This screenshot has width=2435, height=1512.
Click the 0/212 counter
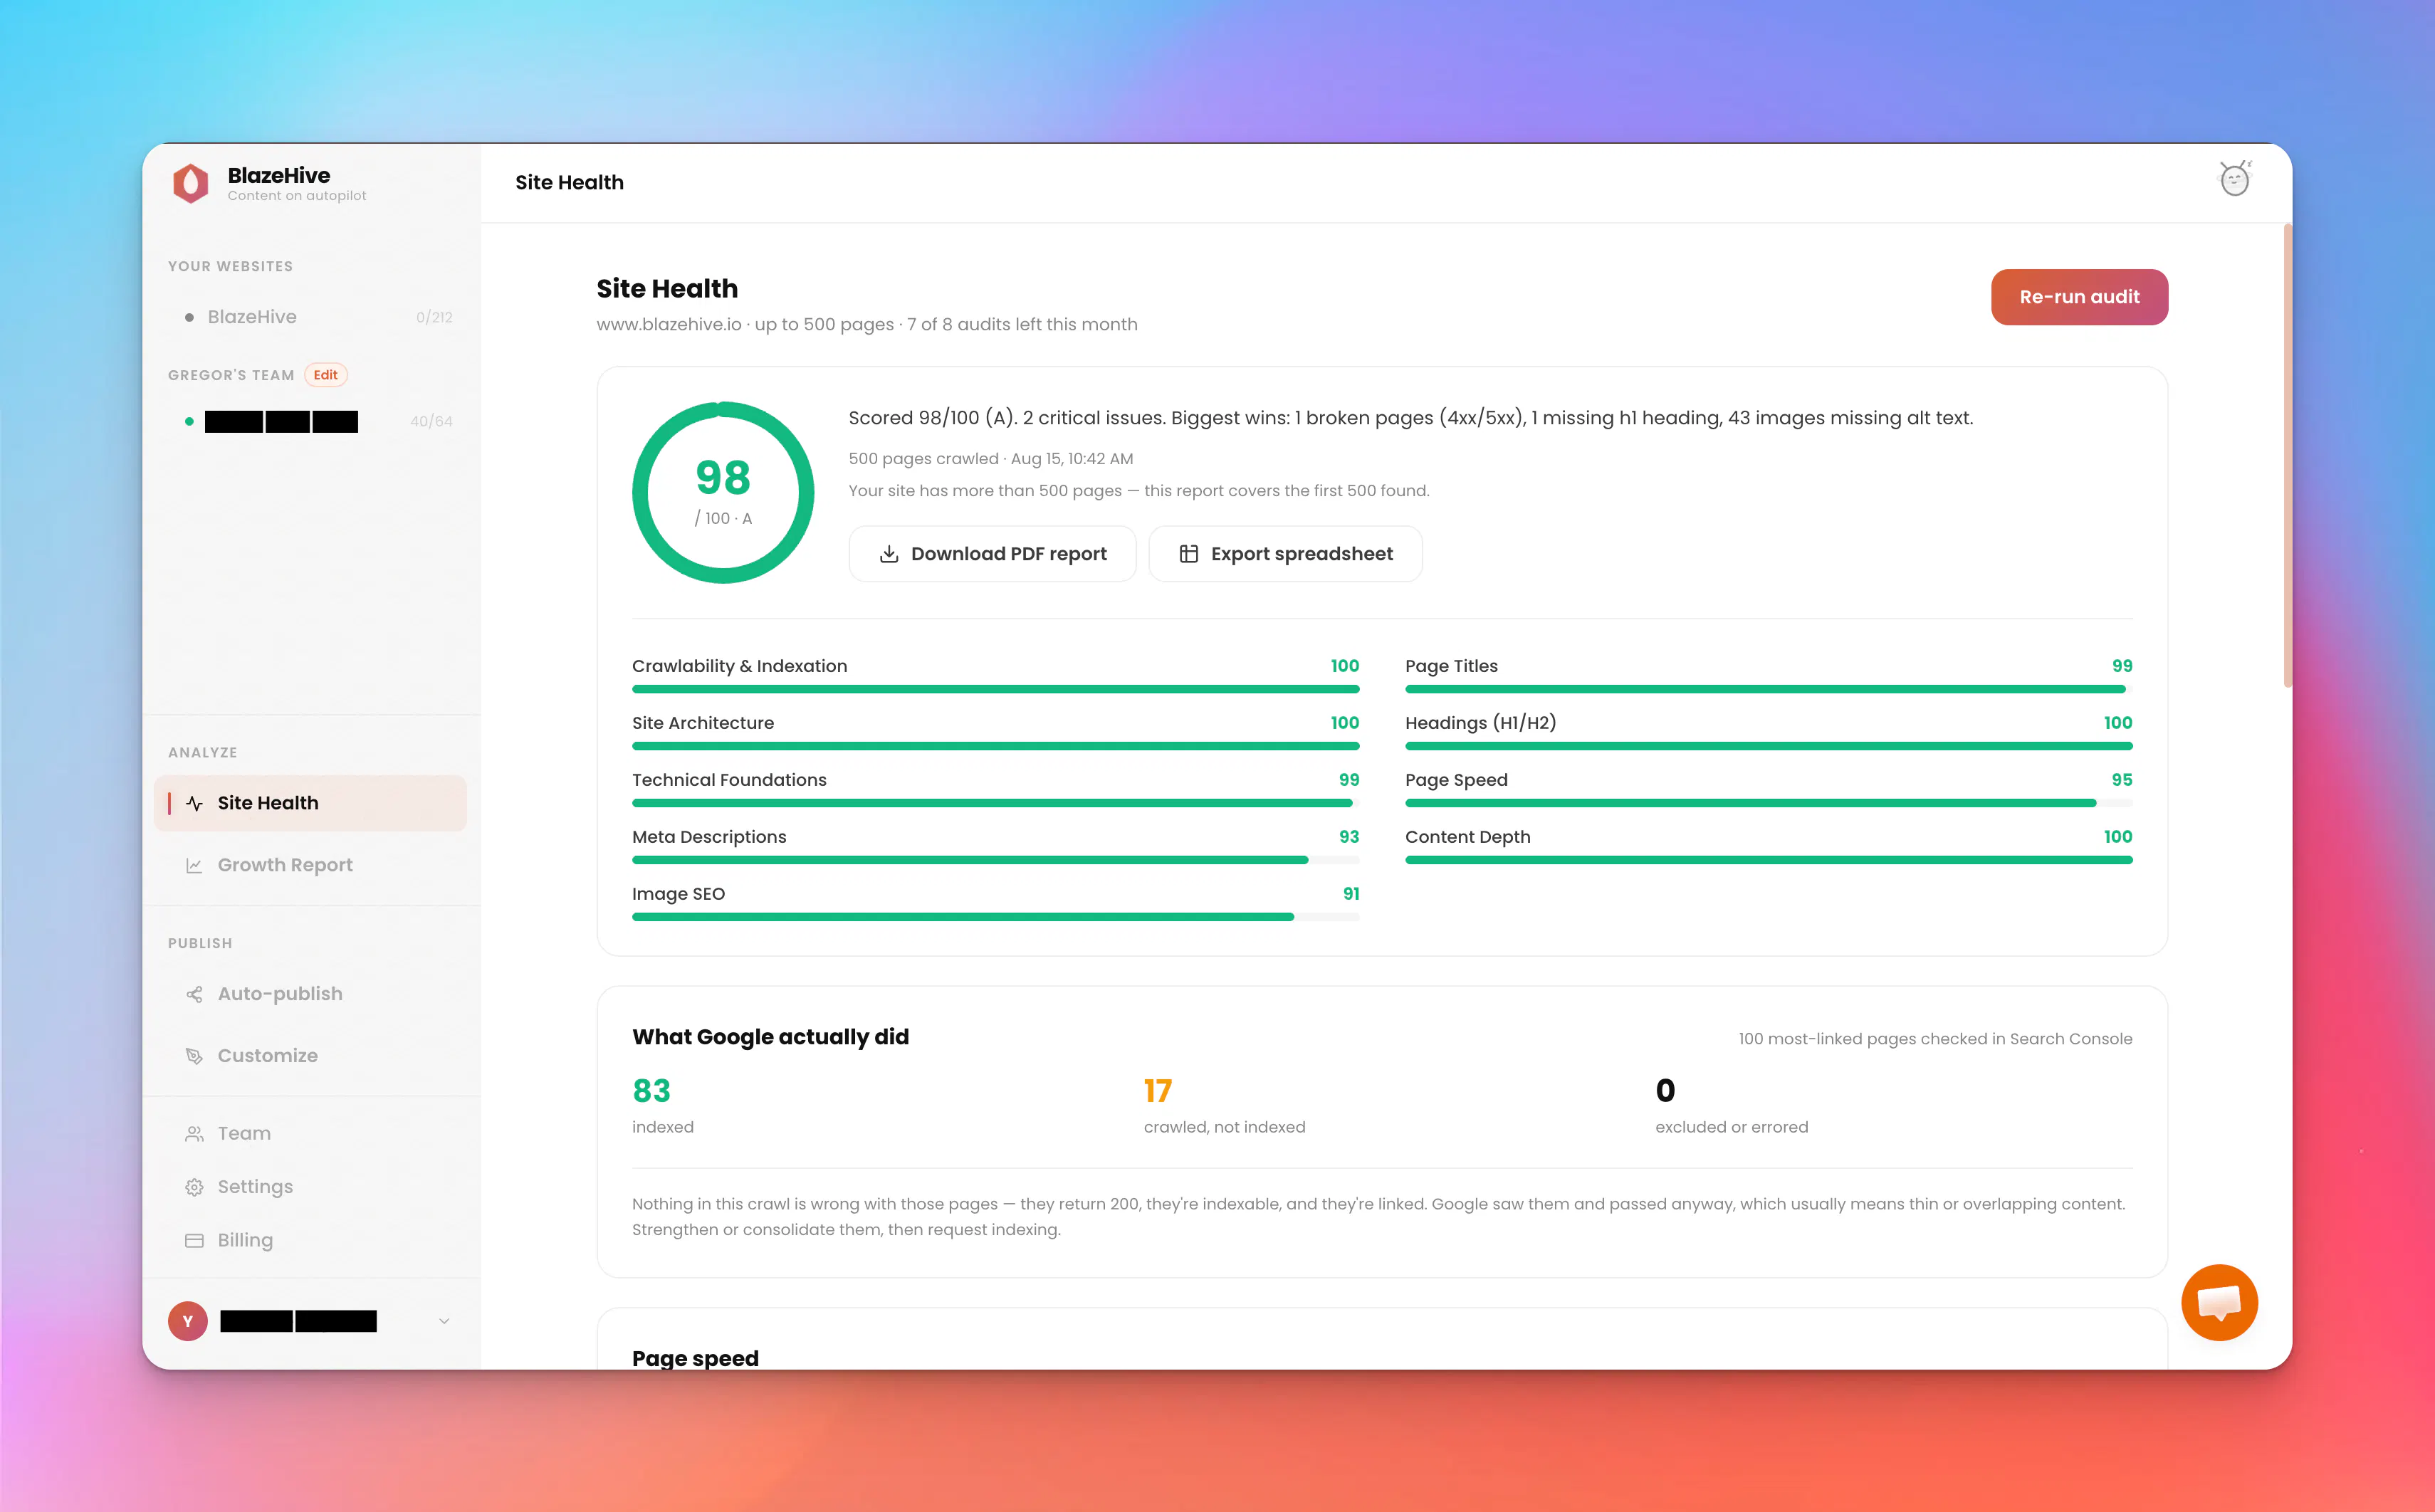[x=434, y=317]
